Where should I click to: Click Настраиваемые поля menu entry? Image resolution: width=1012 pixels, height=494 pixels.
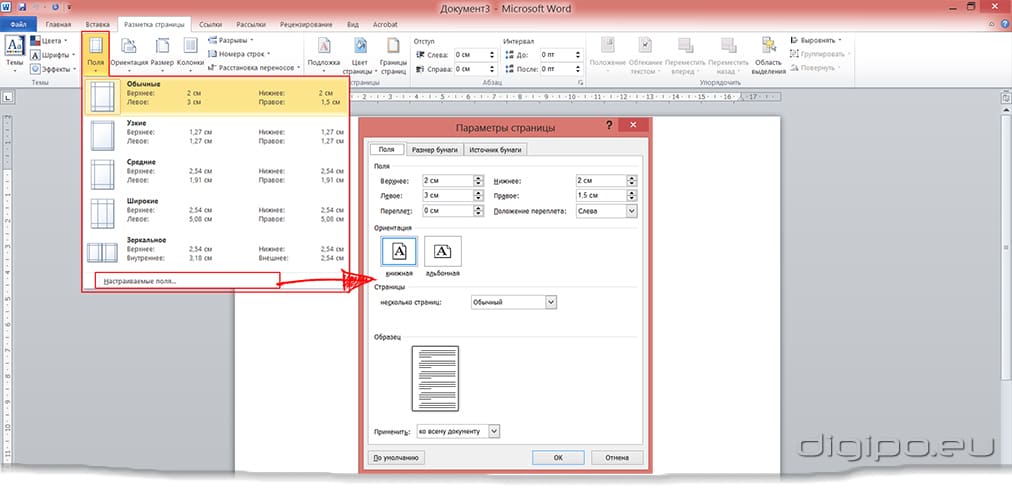[140, 281]
